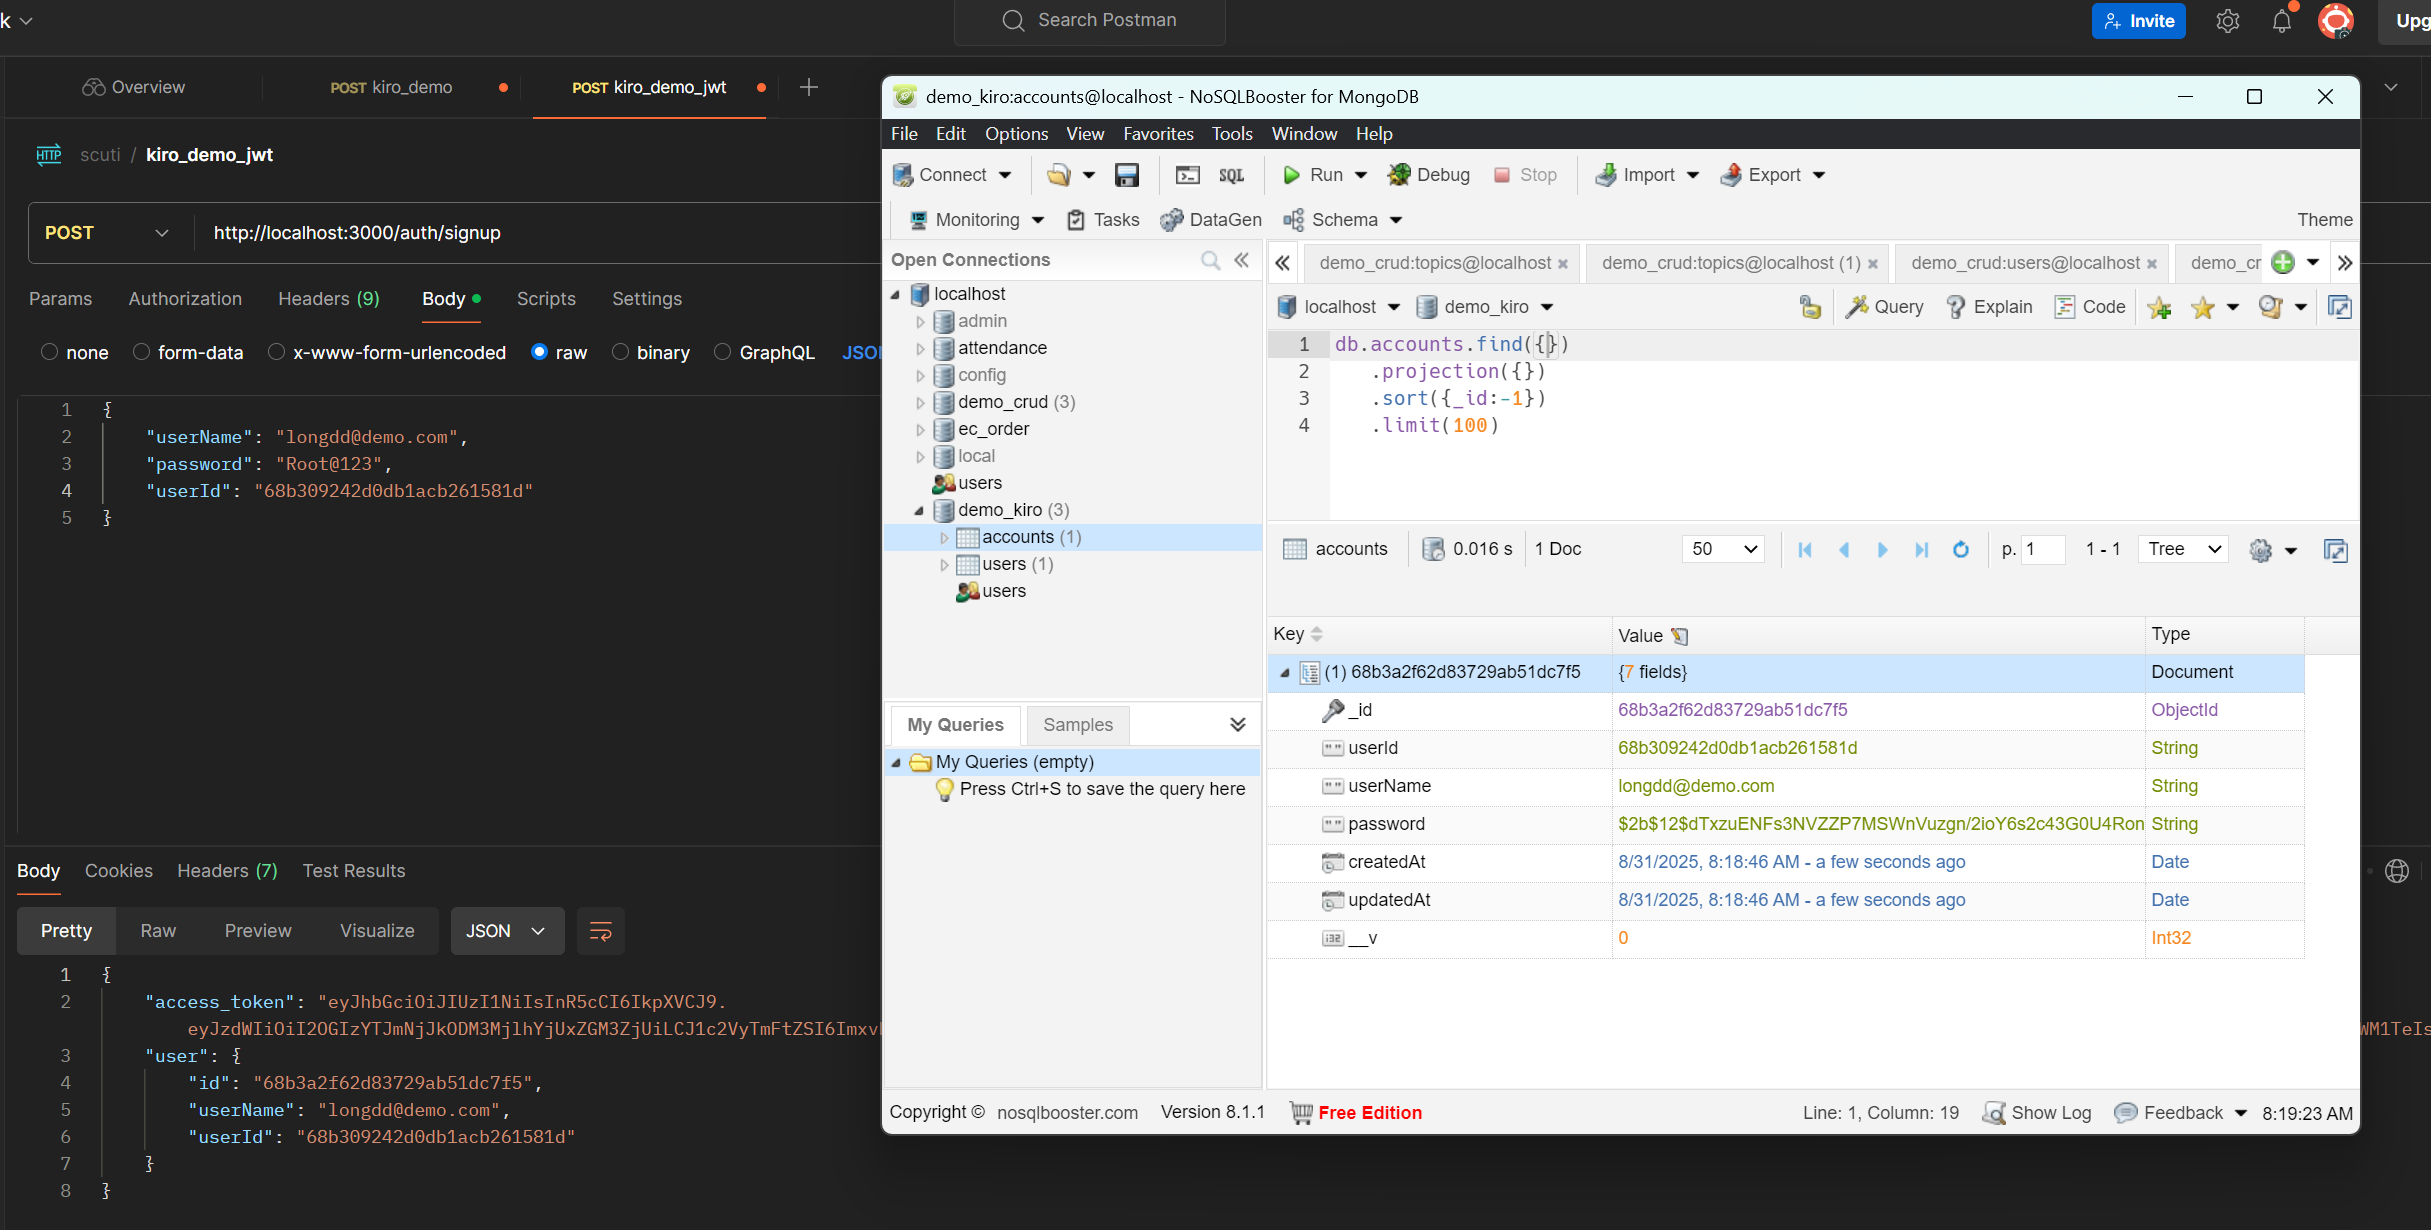Image resolution: width=2431 pixels, height=1230 pixels.
Task: Select the GraphQL body radio
Action: [x=722, y=352]
